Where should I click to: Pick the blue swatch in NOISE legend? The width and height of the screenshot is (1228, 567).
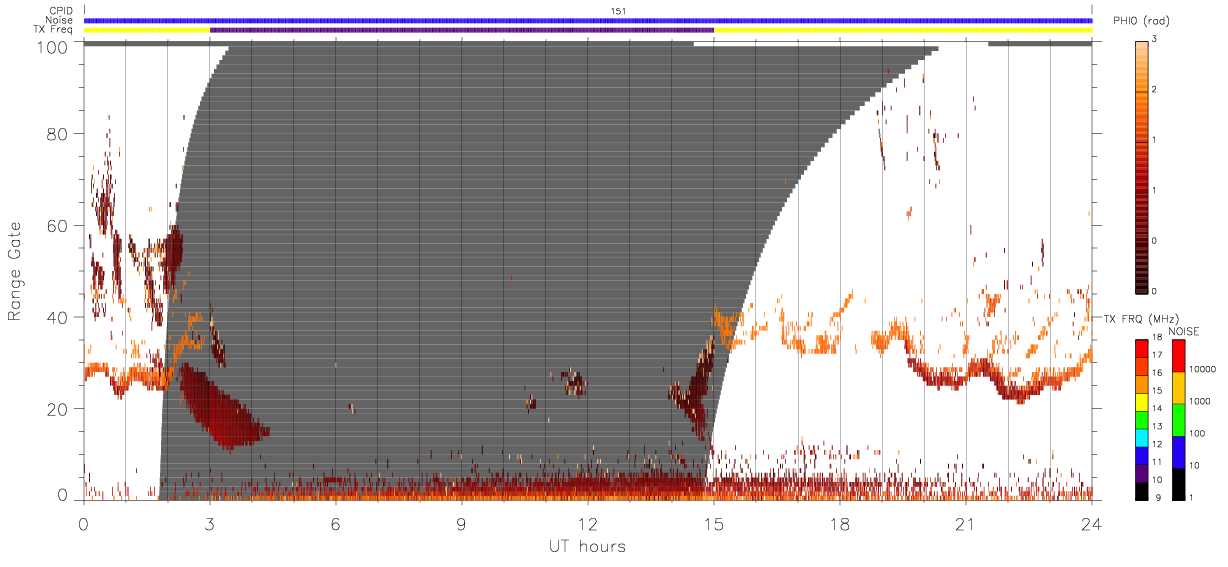pyautogui.click(x=1177, y=452)
